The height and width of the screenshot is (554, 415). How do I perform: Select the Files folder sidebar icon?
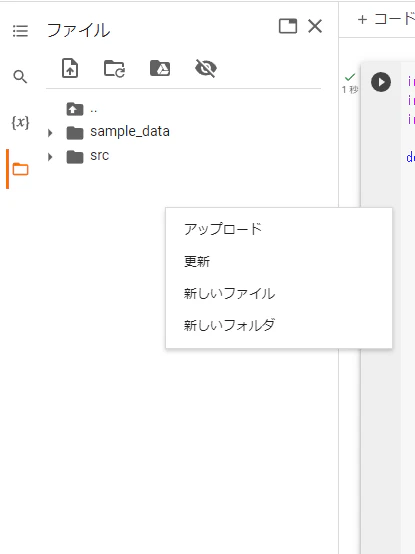(20, 169)
